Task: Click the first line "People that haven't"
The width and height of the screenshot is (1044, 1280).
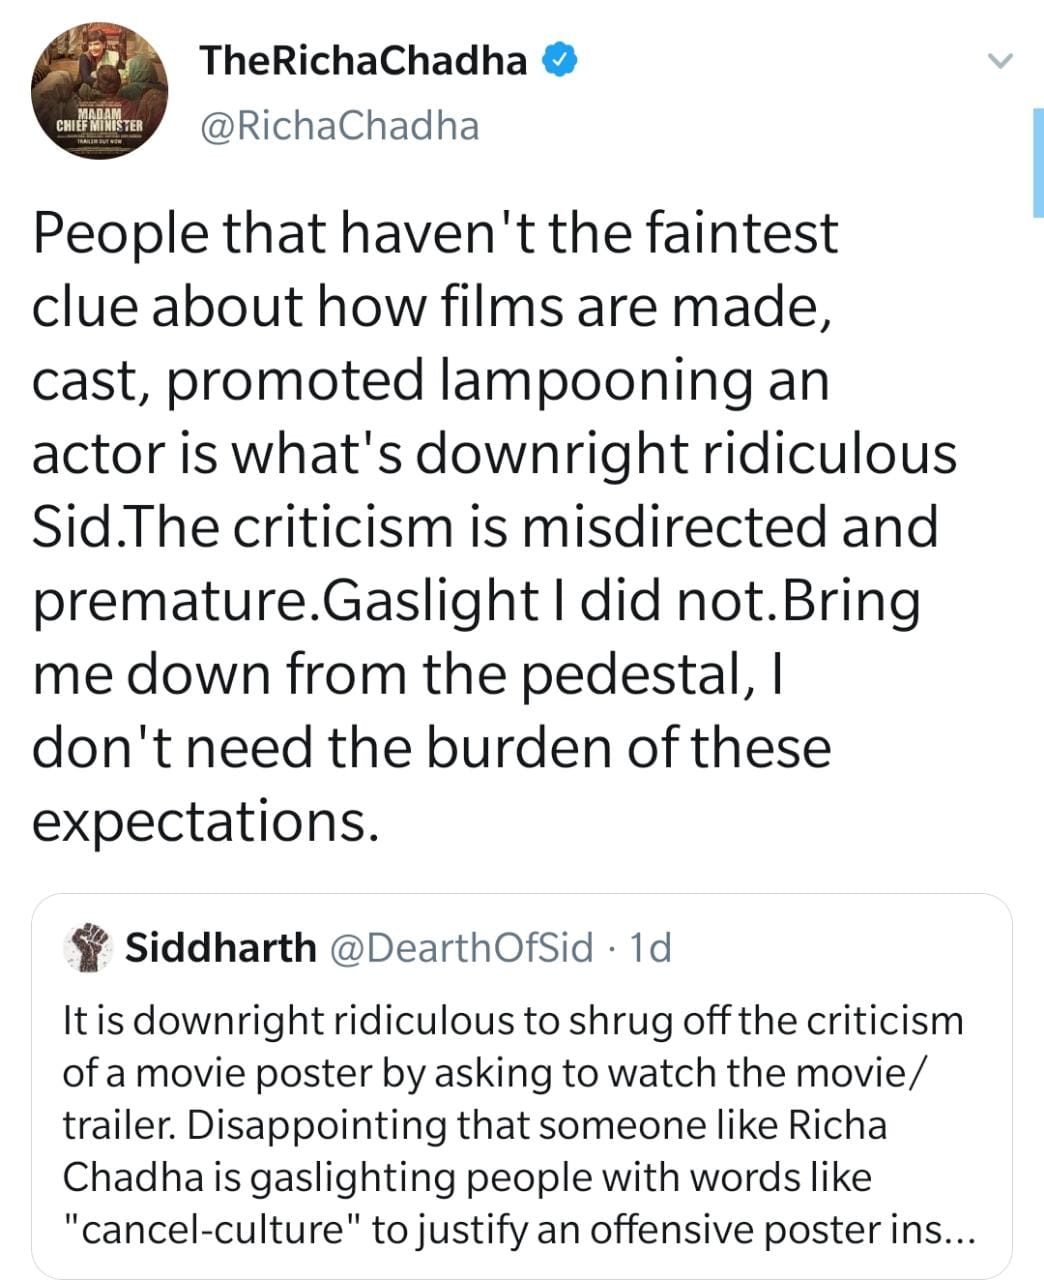Action: tap(434, 233)
